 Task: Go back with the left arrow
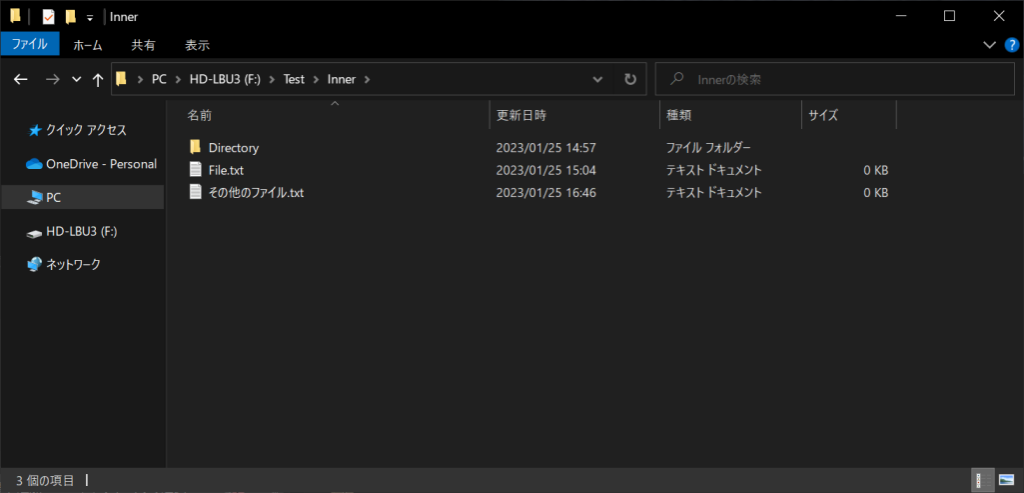pos(21,80)
